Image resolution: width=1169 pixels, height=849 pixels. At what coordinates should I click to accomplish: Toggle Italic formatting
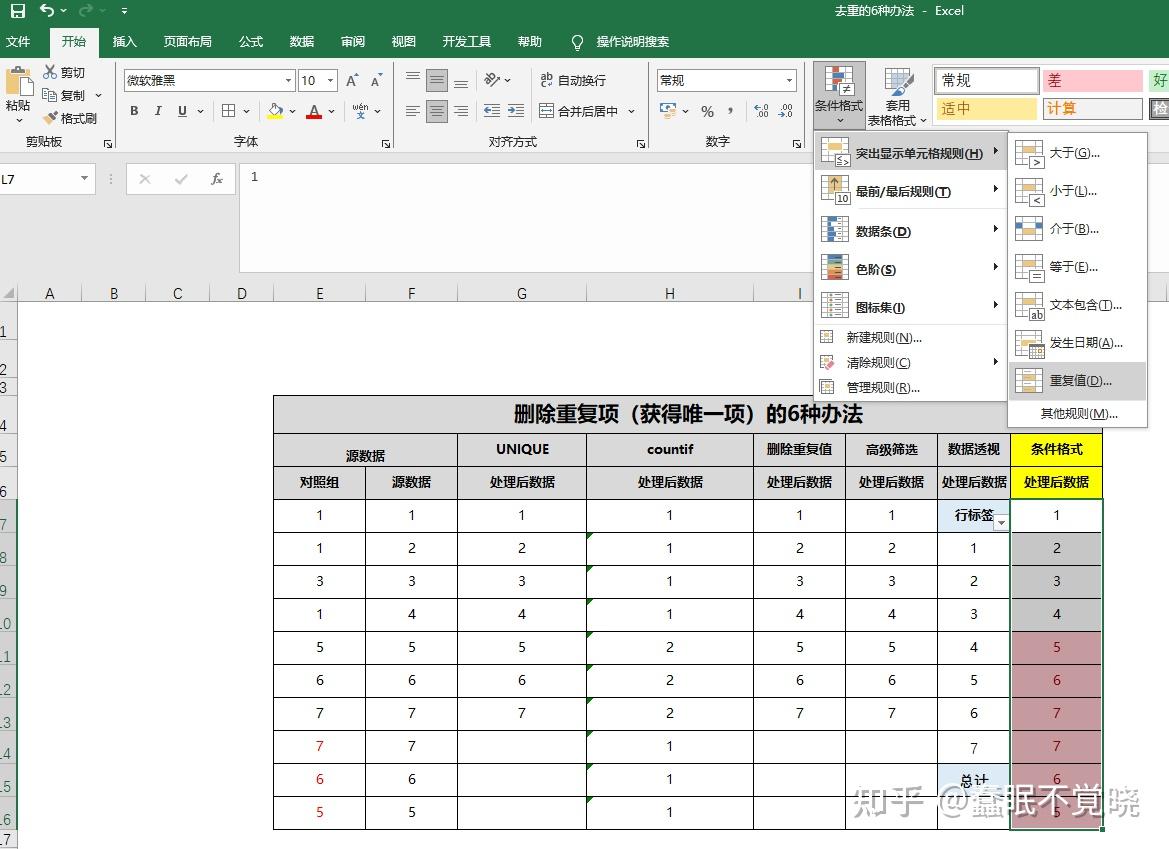pos(158,111)
